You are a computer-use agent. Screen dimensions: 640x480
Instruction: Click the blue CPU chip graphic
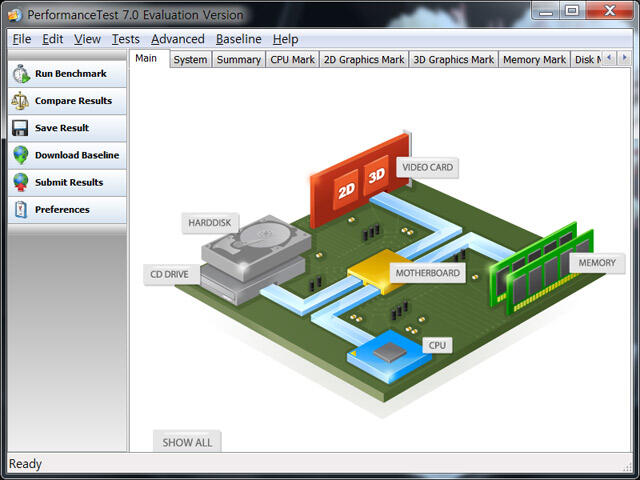point(389,356)
